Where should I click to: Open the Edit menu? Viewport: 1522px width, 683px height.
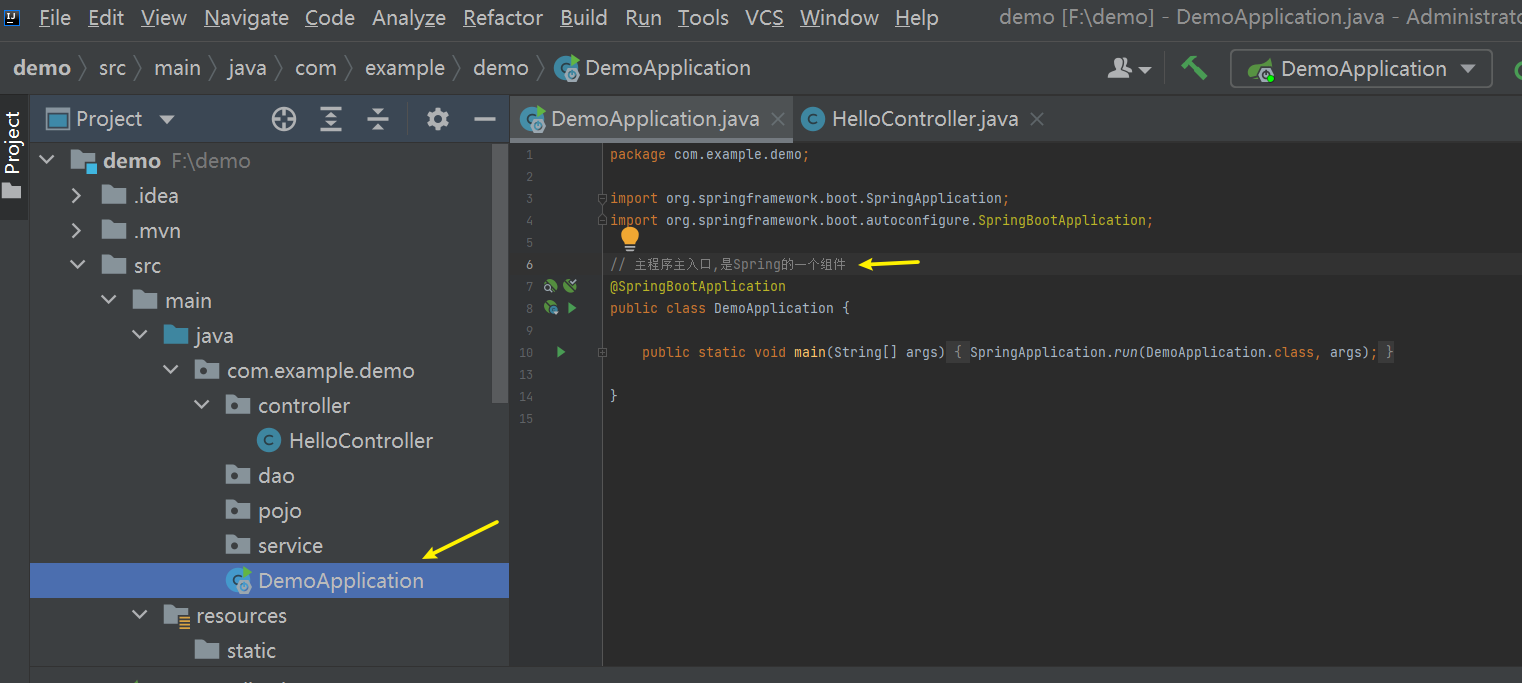click(x=106, y=18)
